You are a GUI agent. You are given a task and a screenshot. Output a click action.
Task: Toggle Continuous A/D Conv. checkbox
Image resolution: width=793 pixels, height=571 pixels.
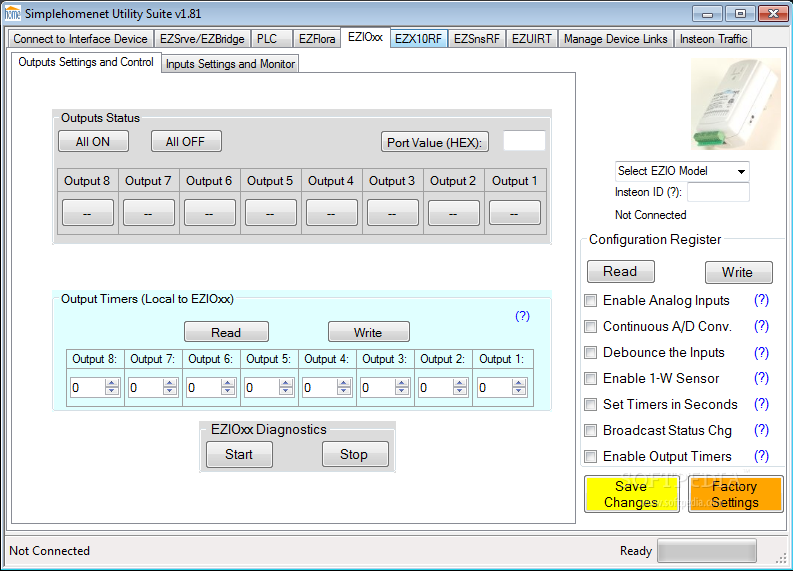590,326
